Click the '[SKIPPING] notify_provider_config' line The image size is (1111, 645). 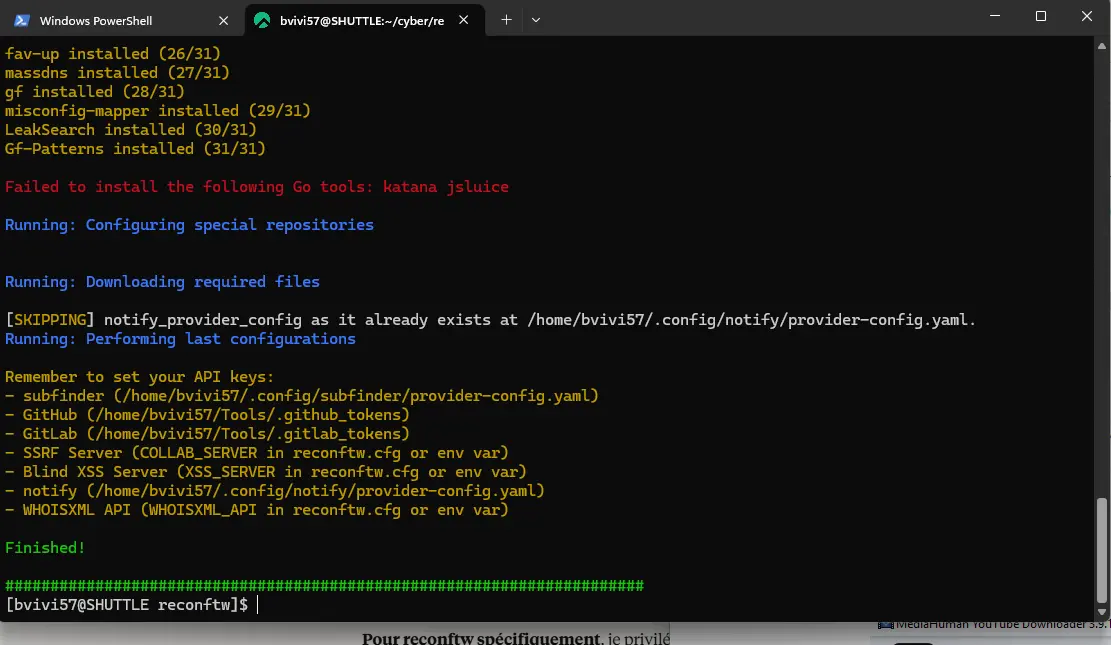[x=490, y=320]
